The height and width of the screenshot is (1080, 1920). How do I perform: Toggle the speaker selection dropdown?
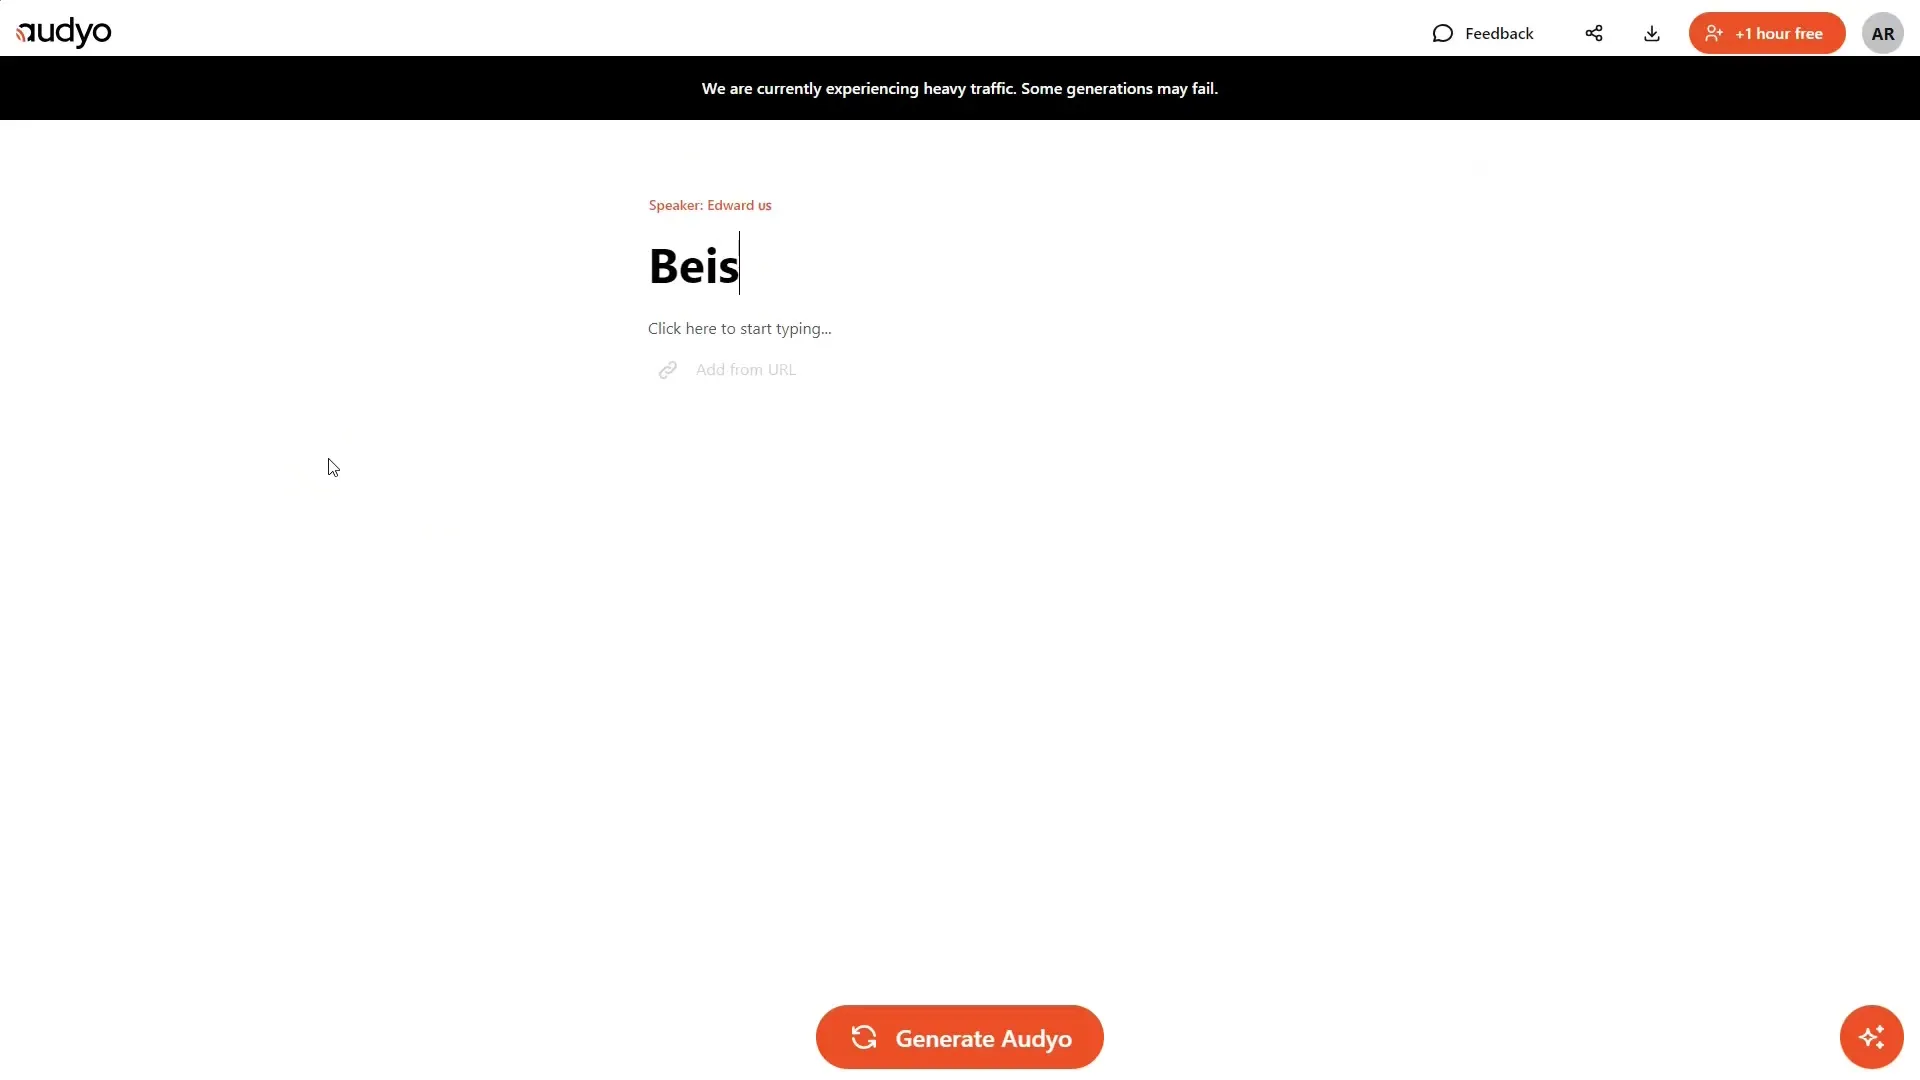[711, 204]
